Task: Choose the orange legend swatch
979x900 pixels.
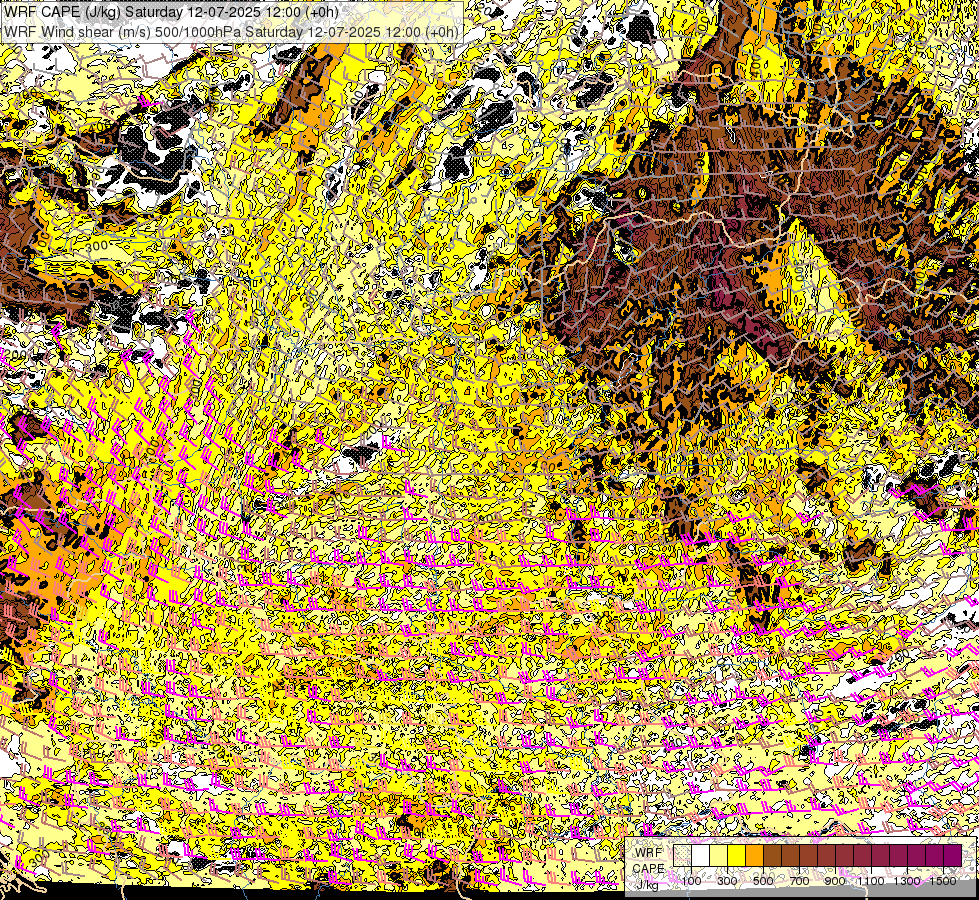Action: (754, 855)
